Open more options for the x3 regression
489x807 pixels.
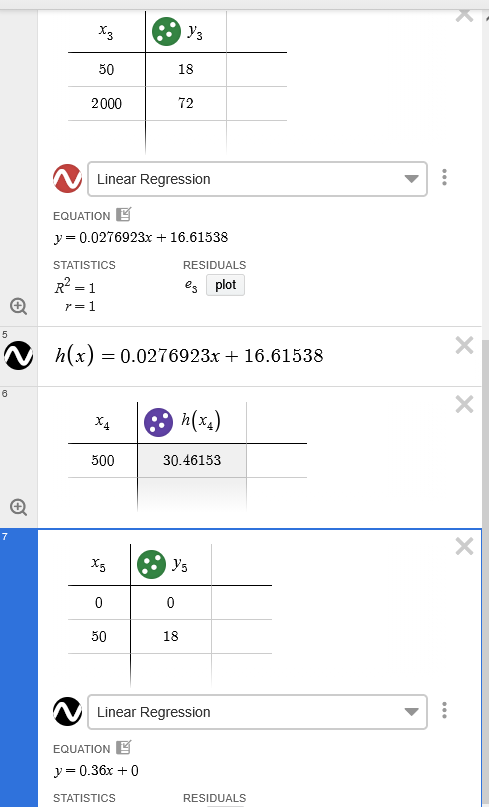pos(445,178)
